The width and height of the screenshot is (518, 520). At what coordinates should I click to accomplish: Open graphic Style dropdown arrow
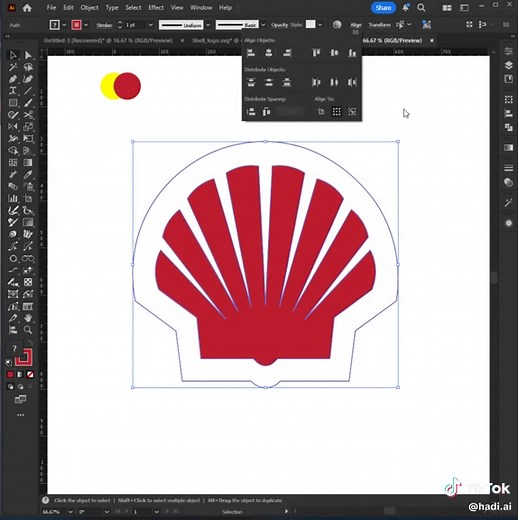[x=320, y=25]
